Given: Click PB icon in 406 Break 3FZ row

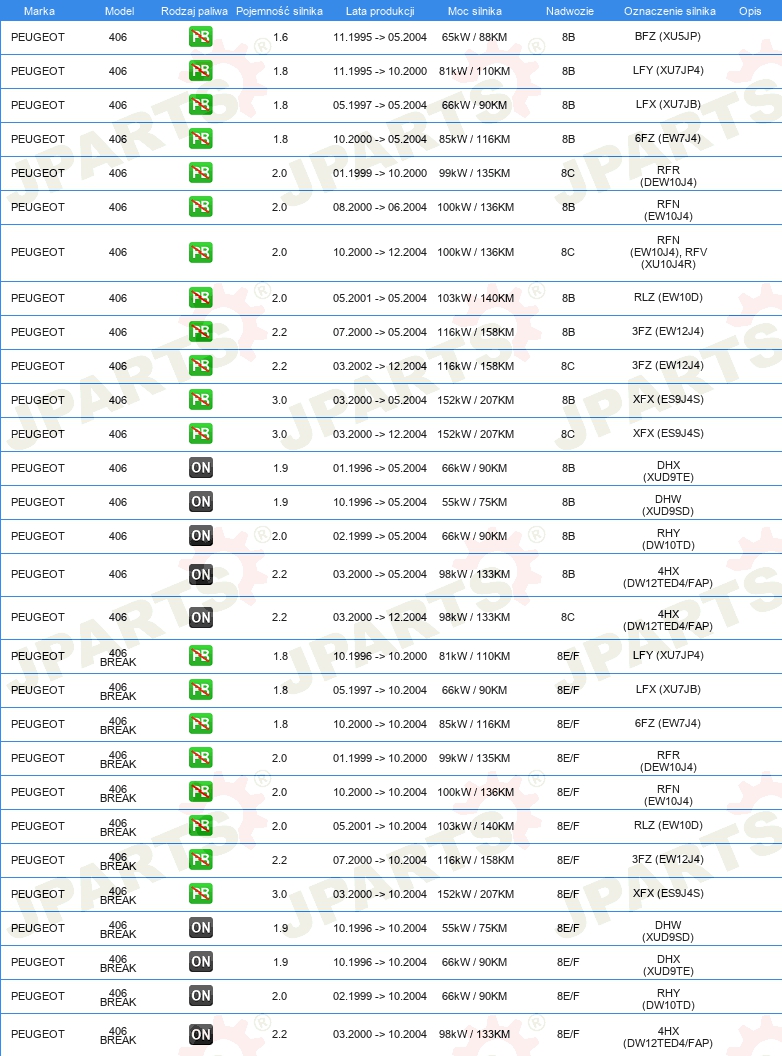Looking at the screenshot, I should point(201,860).
